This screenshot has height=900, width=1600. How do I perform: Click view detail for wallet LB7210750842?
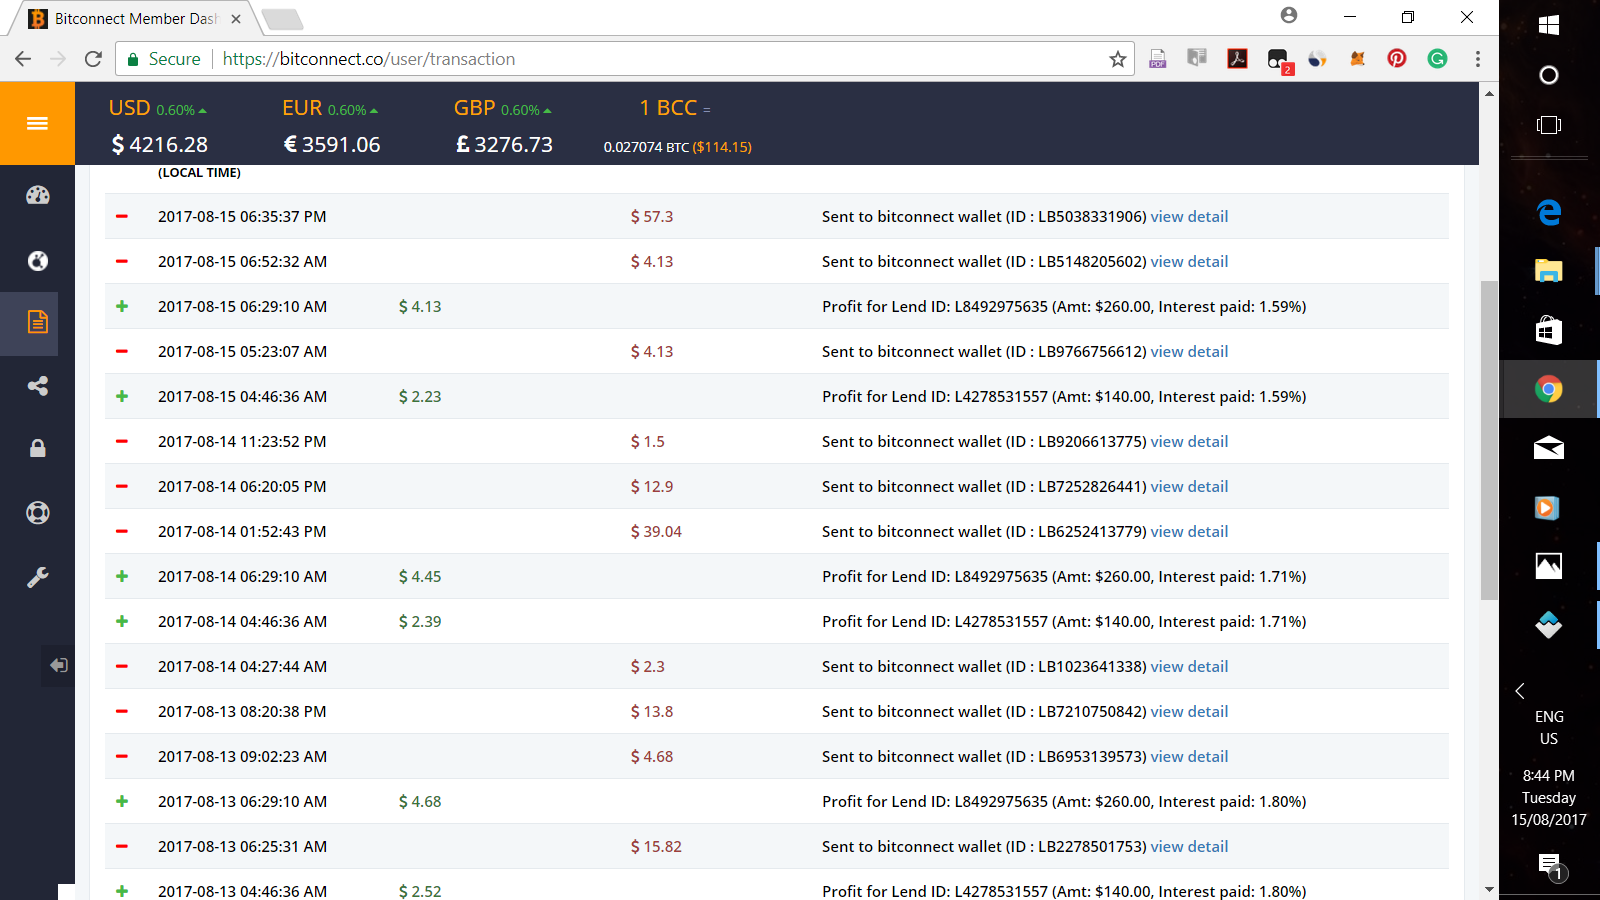(1189, 711)
